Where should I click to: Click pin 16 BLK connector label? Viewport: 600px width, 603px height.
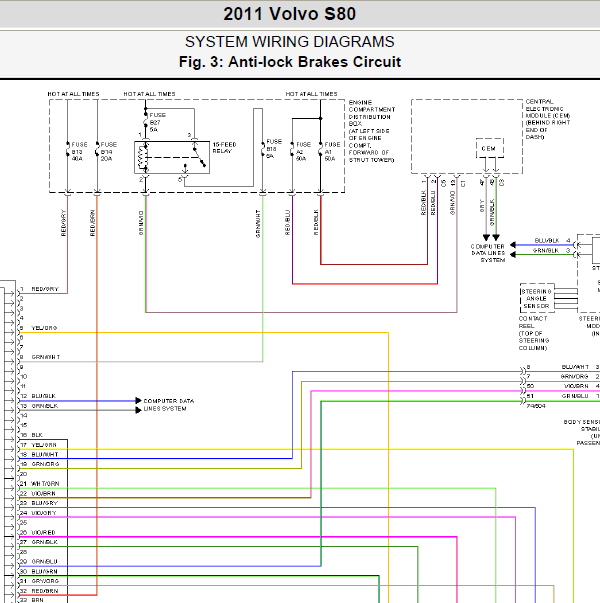(37, 435)
